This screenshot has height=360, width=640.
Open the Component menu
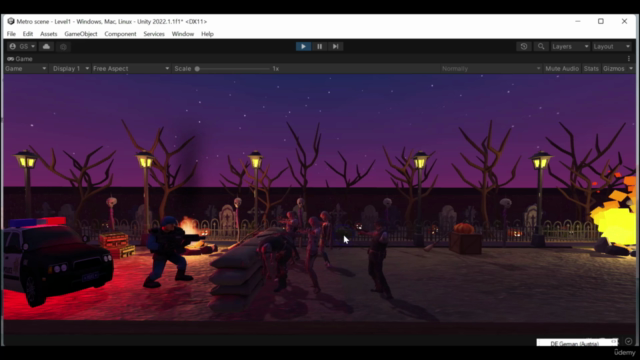point(120,34)
